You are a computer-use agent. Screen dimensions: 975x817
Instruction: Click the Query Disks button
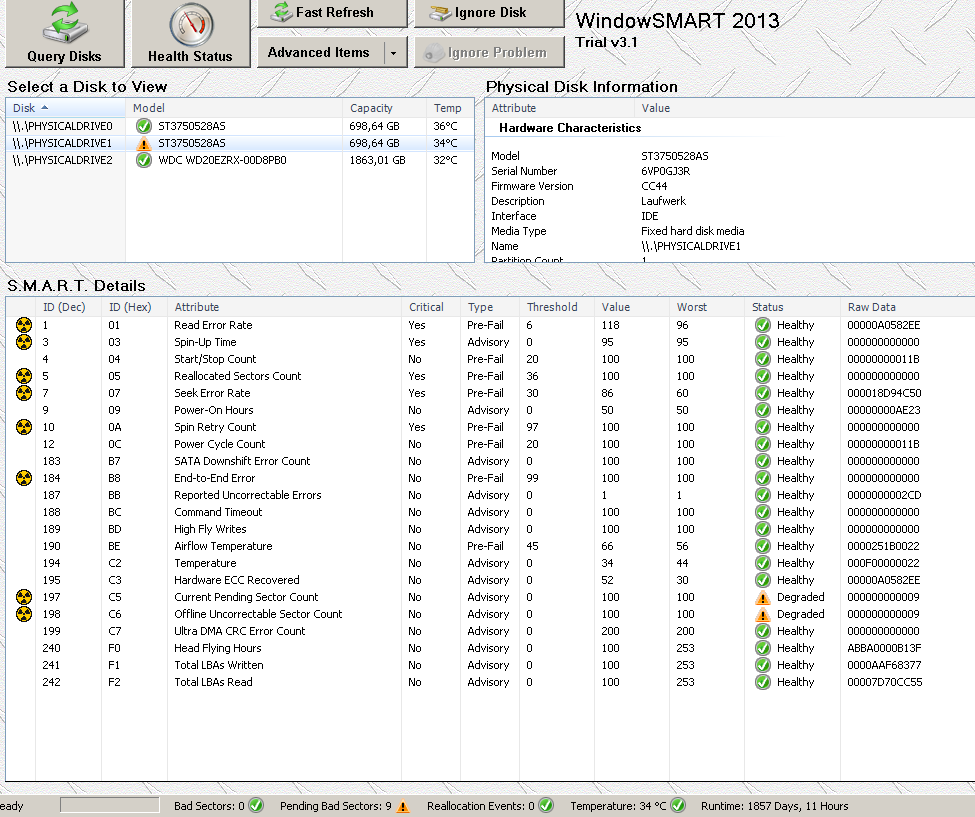pos(65,33)
